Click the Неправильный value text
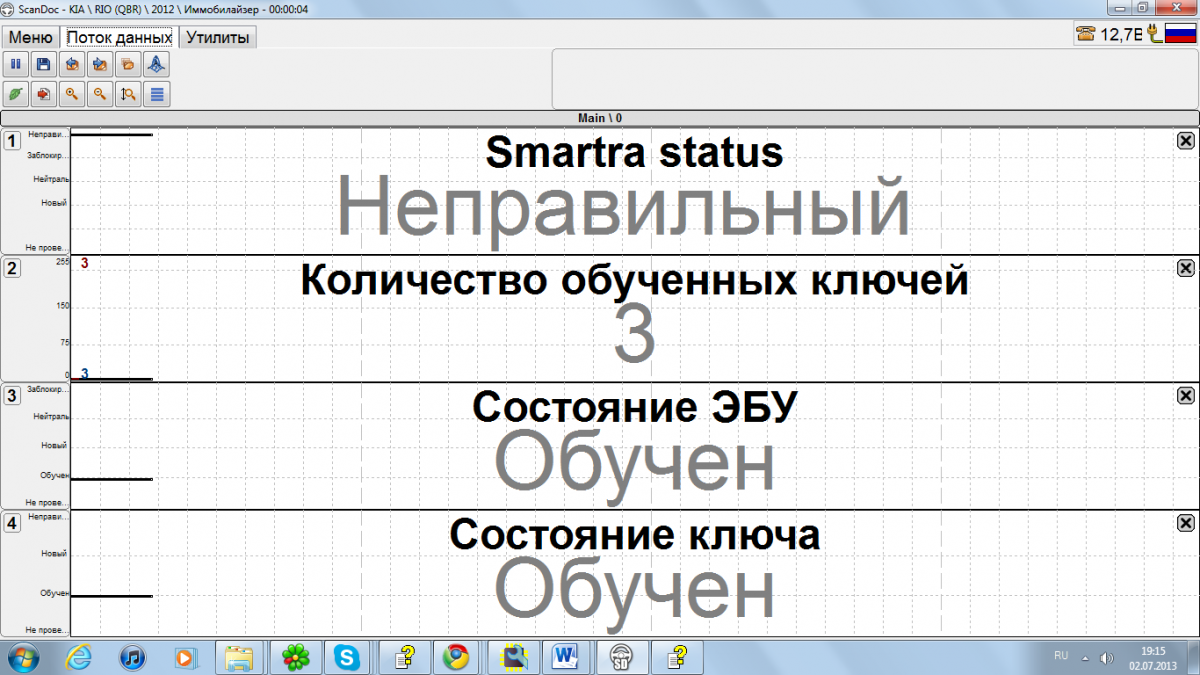 tap(623, 210)
